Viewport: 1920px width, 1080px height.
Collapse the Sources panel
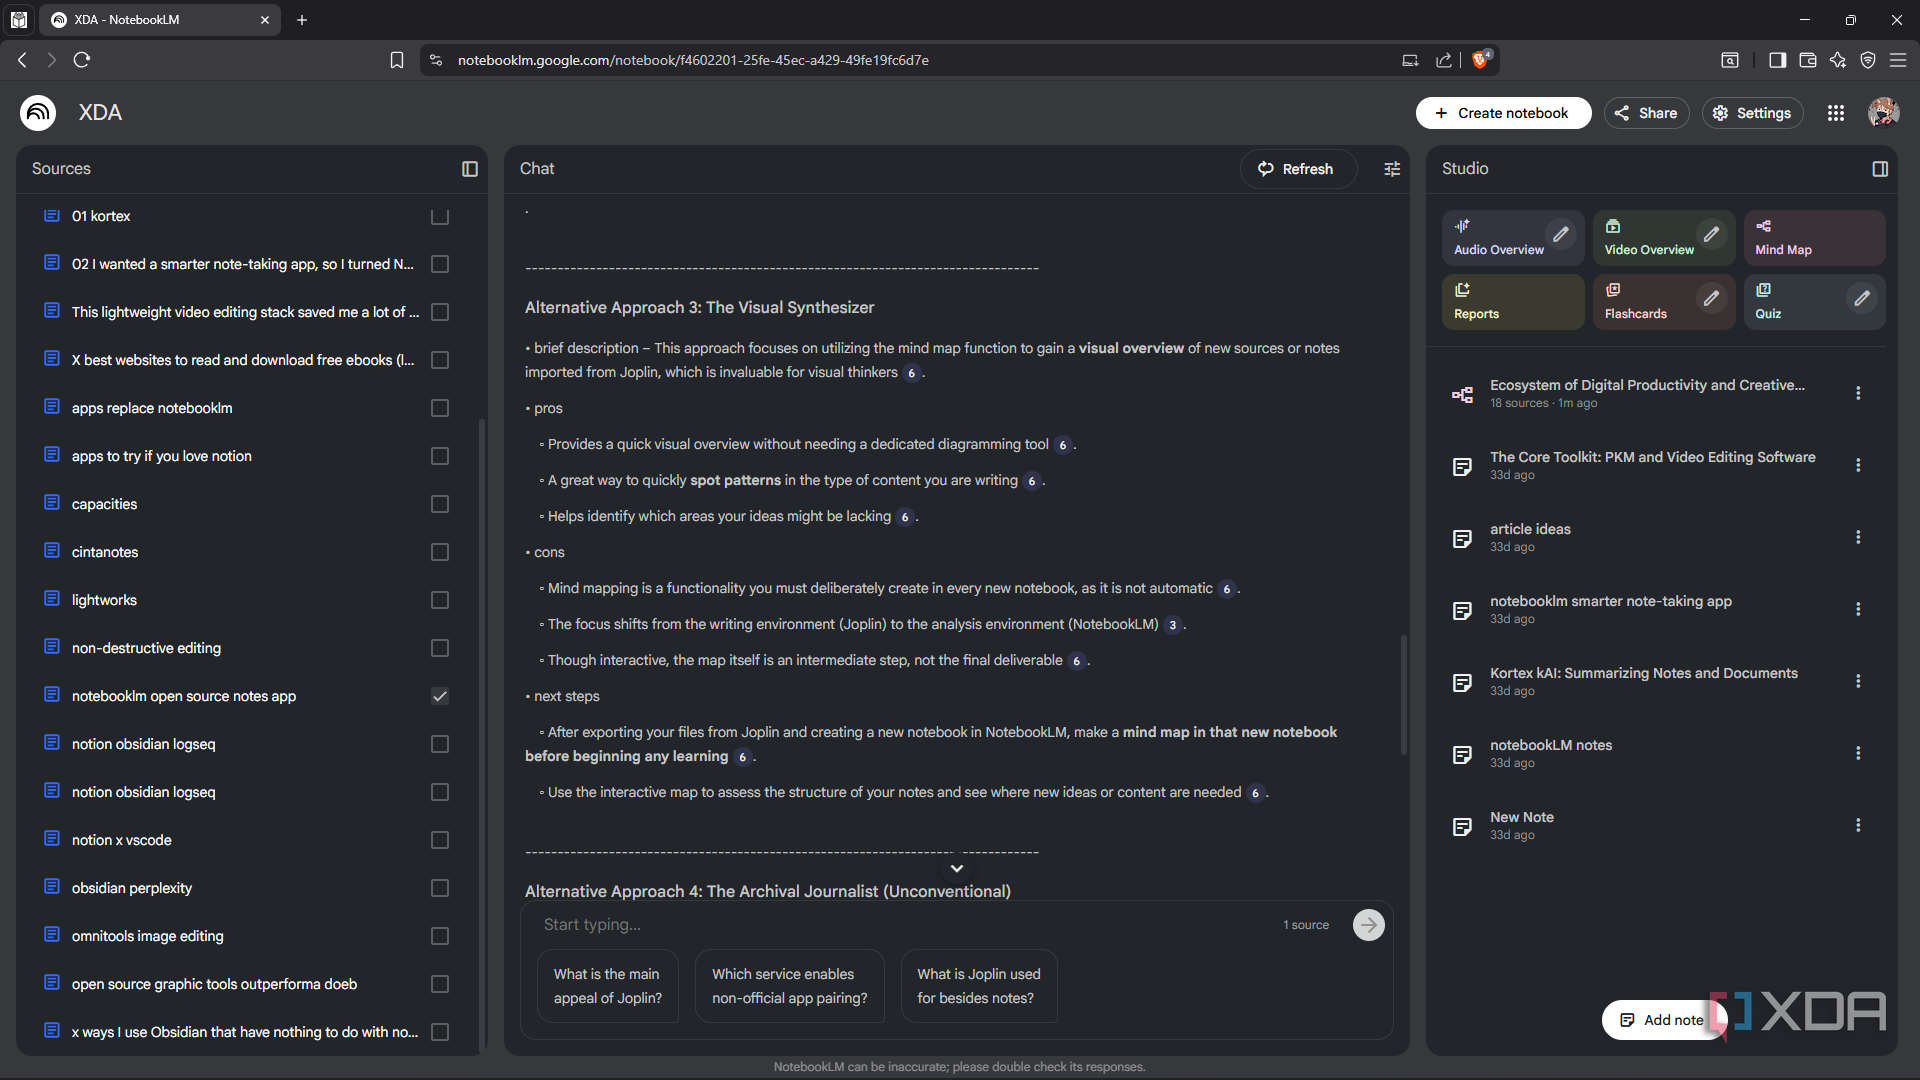point(469,169)
